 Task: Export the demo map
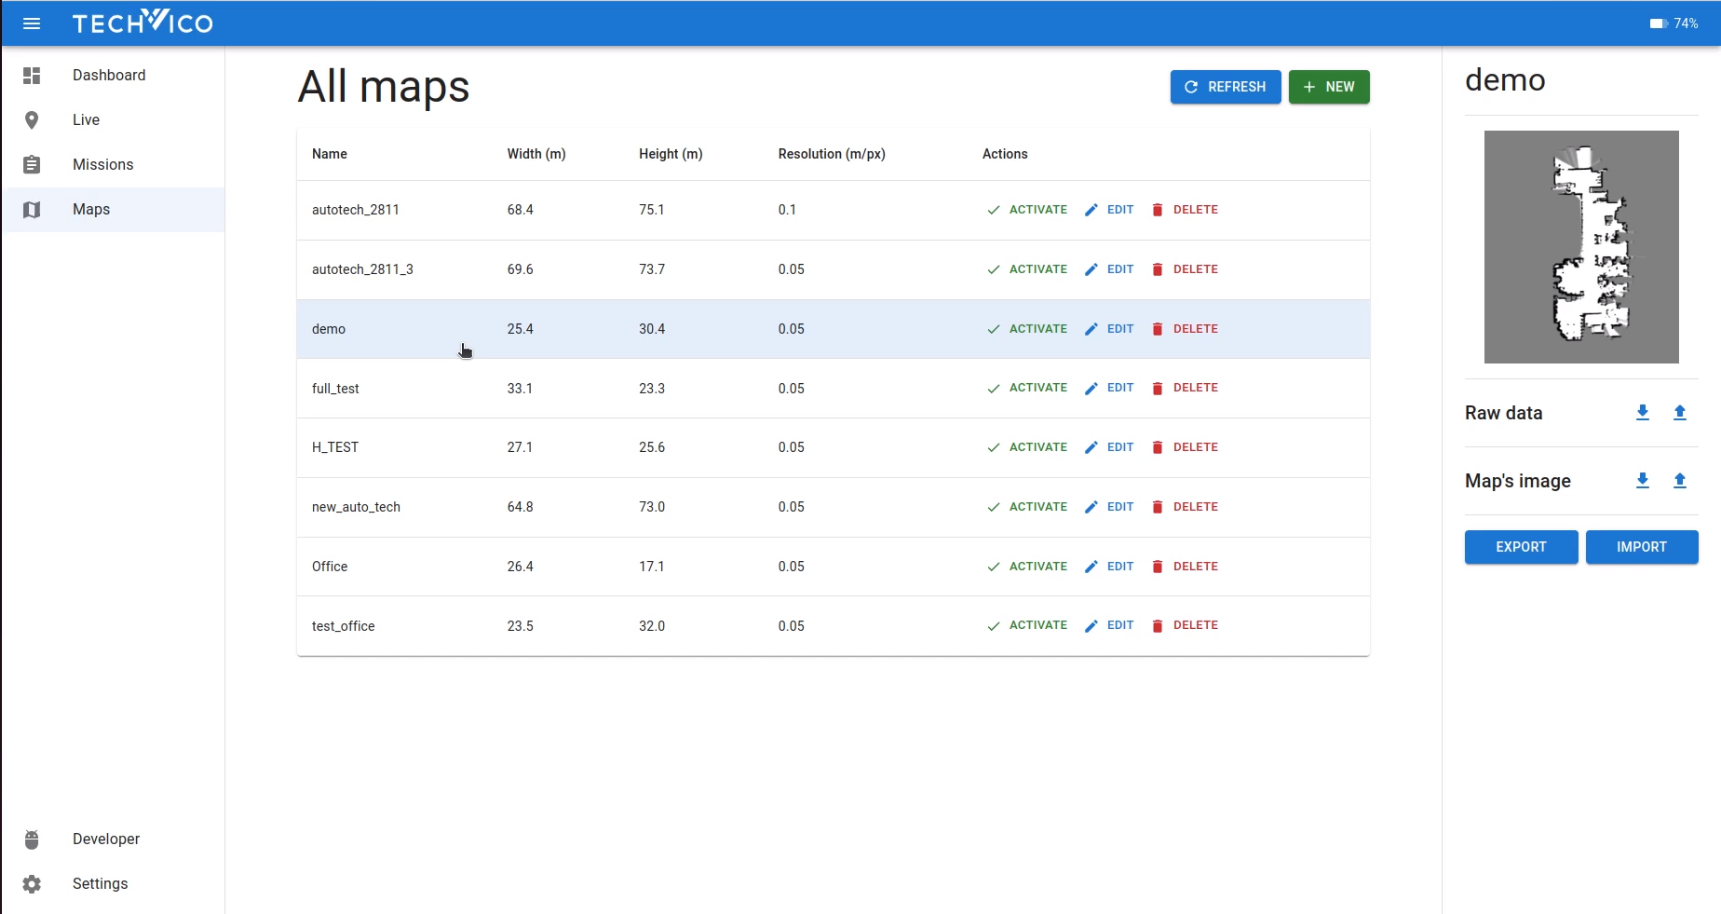point(1521,547)
